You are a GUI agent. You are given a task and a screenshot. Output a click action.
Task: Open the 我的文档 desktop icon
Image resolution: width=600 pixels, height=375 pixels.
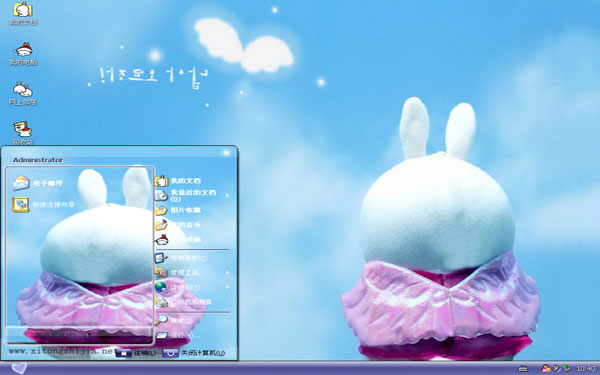pos(23,13)
